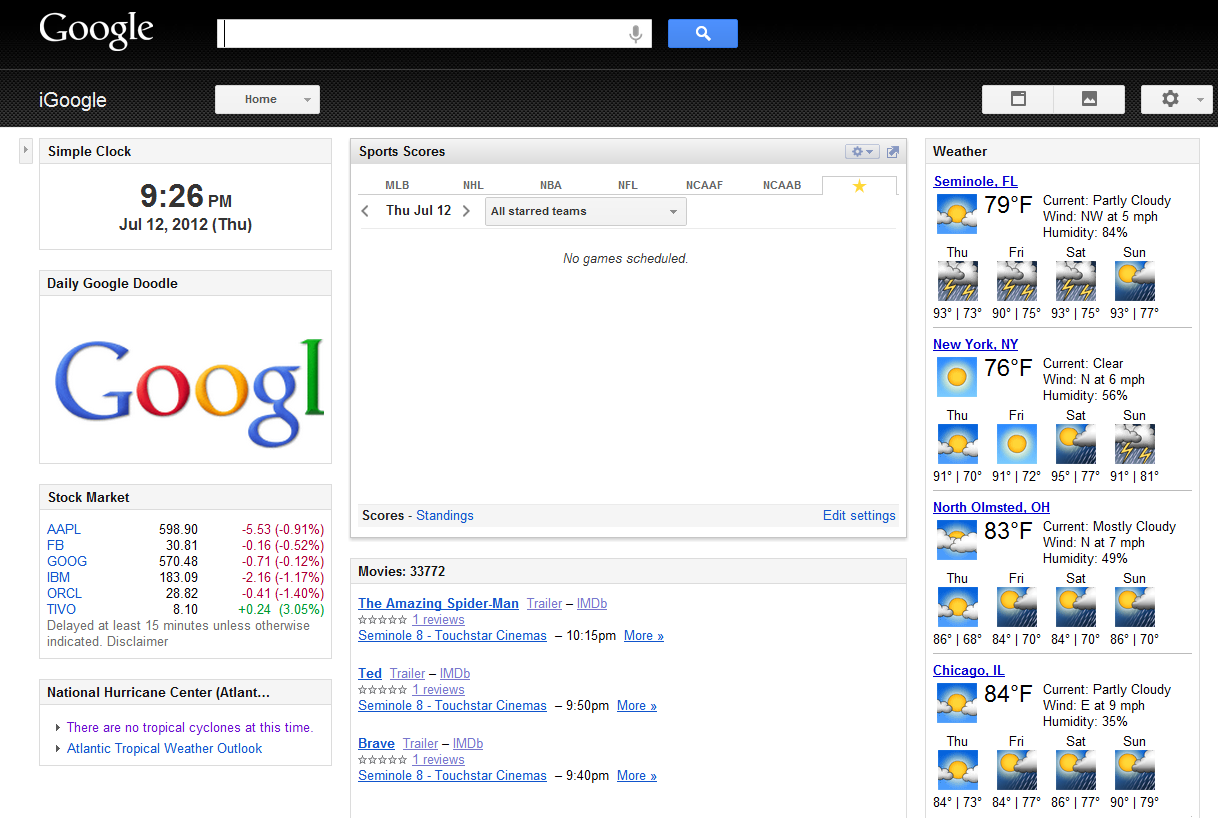Switch to the NFL tab
1218x818 pixels.
628,185
